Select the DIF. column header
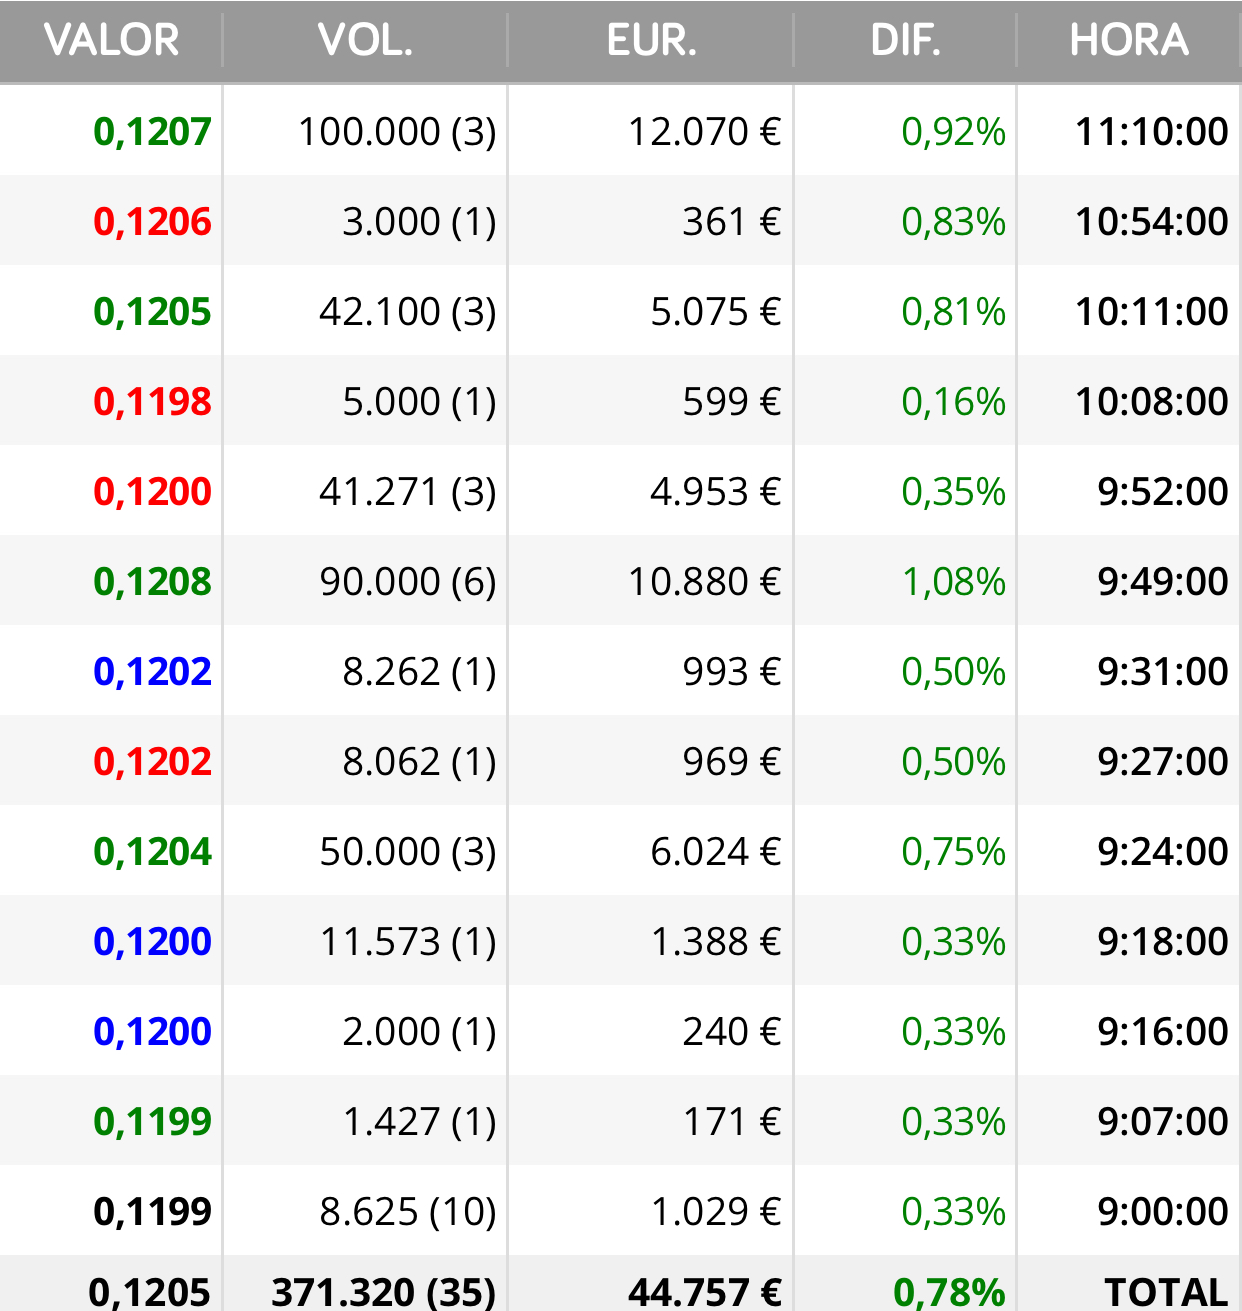This screenshot has height=1311, width=1242. tap(905, 41)
